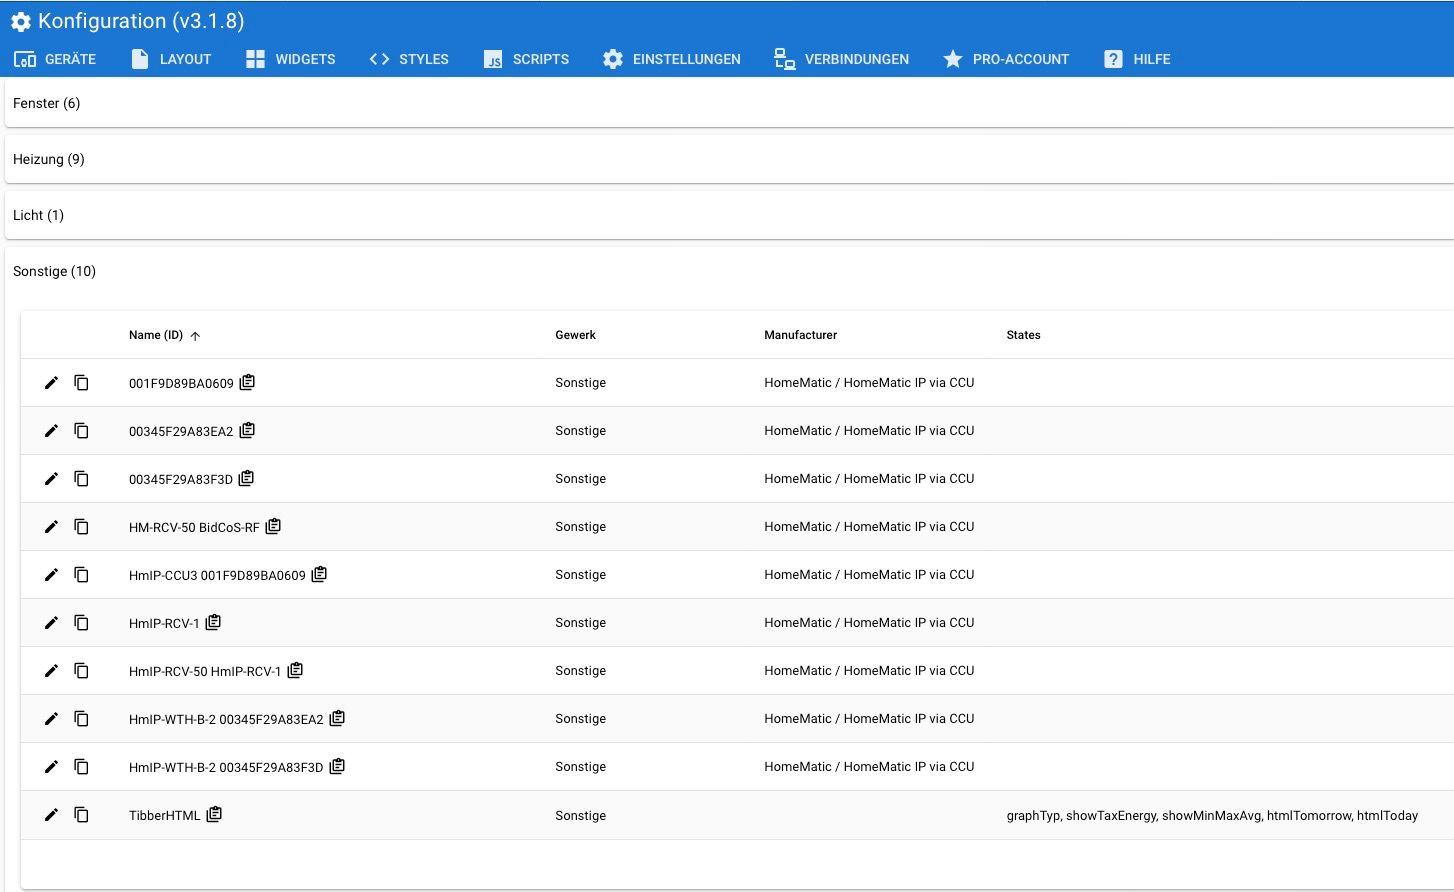The height and width of the screenshot is (892, 1454).
Task: Copy ID of HmIP-WTH-B-2 00345F29A83F3D
Action: coord(337,766)
